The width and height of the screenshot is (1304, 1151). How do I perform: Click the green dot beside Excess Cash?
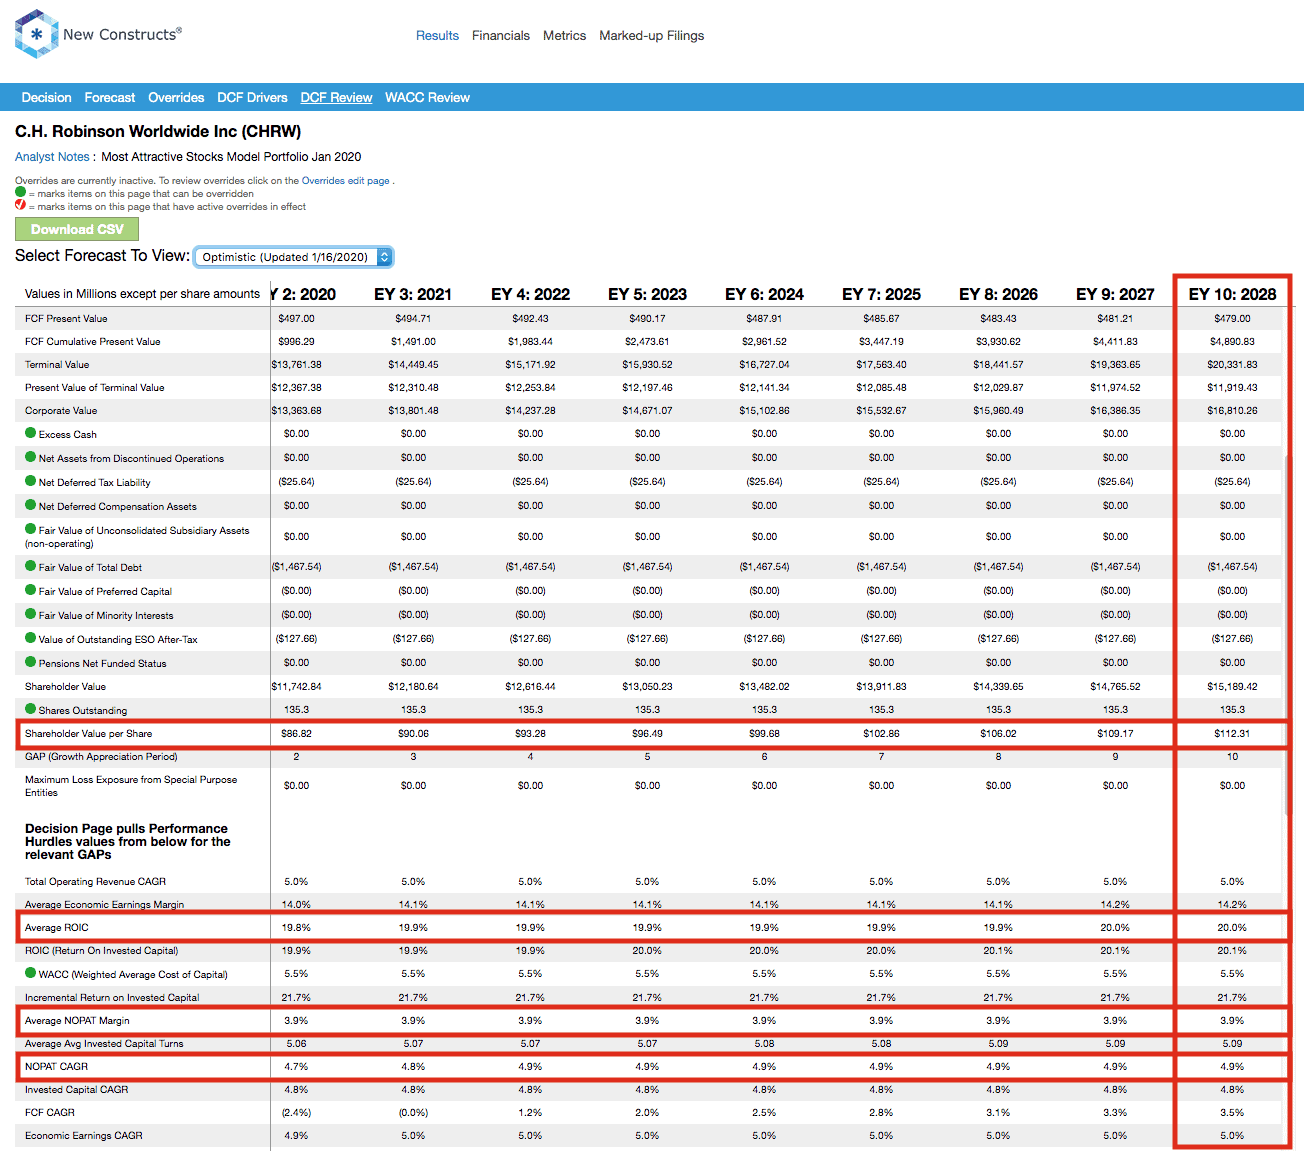31,433
